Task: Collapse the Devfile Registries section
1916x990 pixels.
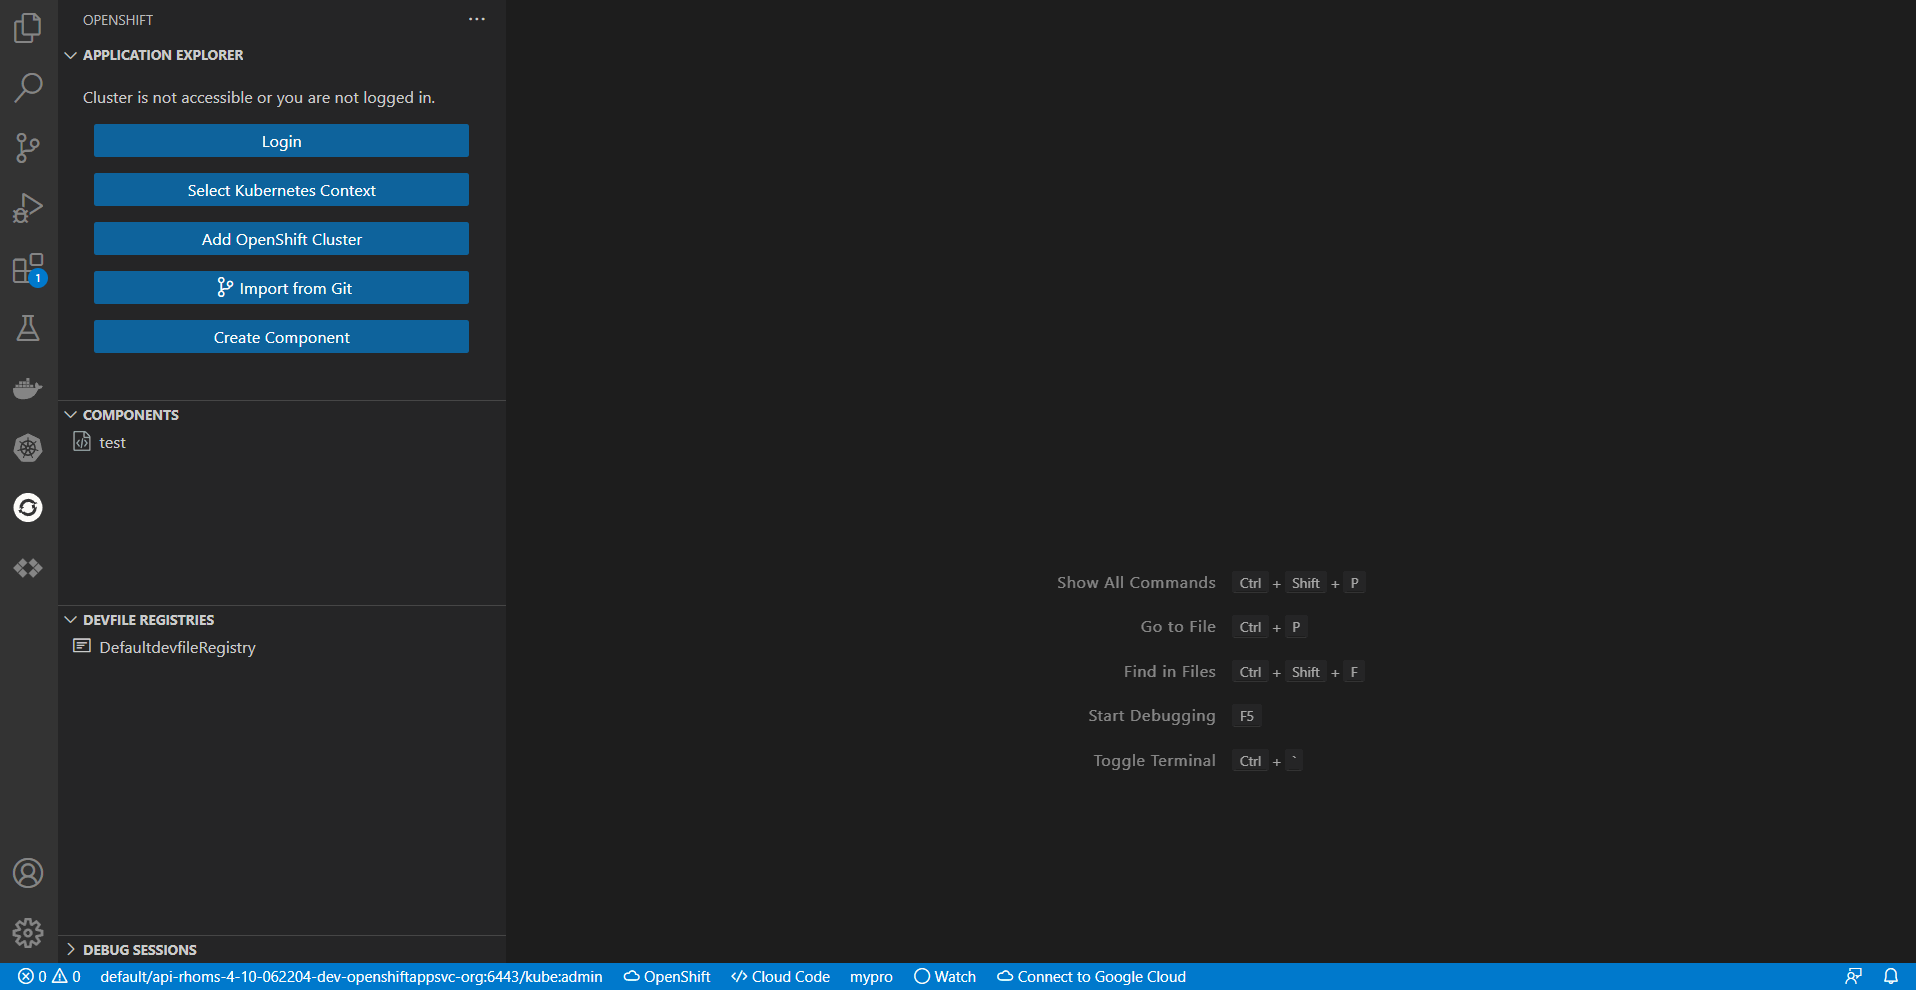Action: tap(71, 620)
